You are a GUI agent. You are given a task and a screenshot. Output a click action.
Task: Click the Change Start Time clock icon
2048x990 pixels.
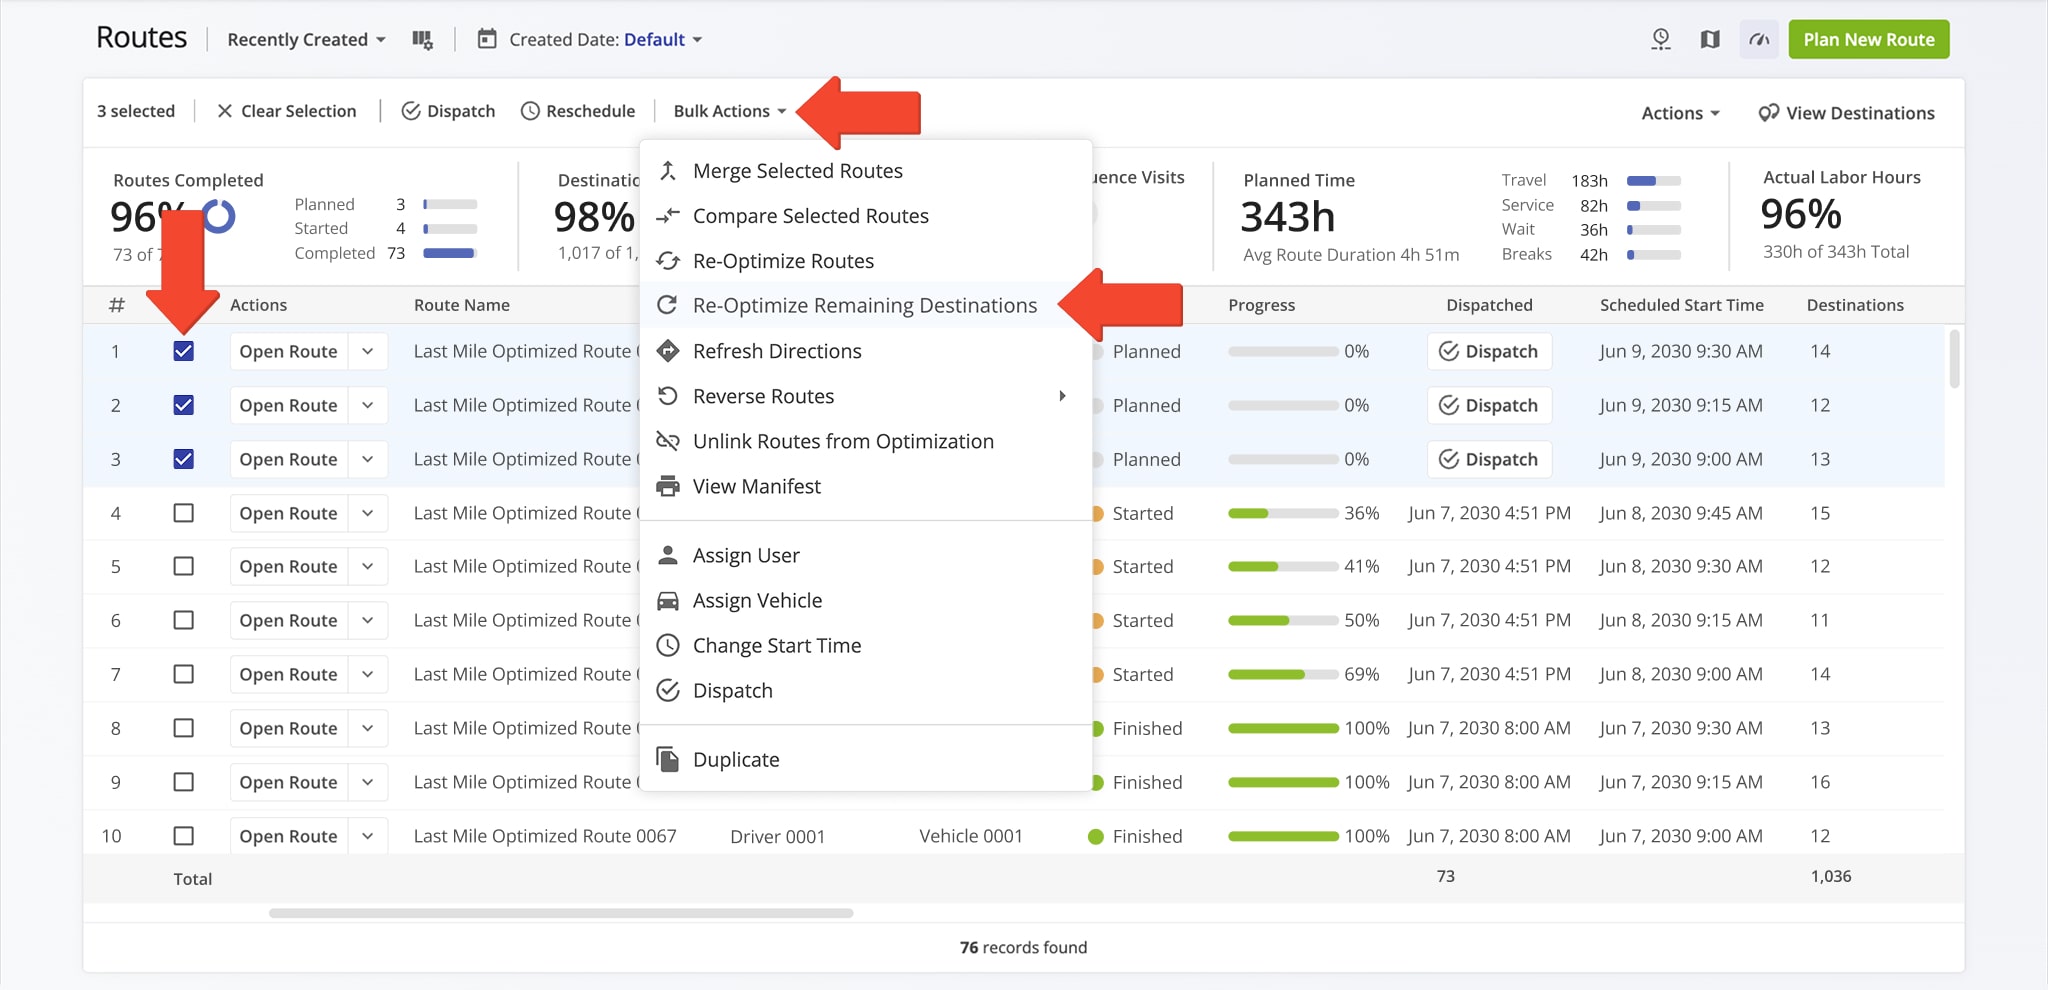668,645
